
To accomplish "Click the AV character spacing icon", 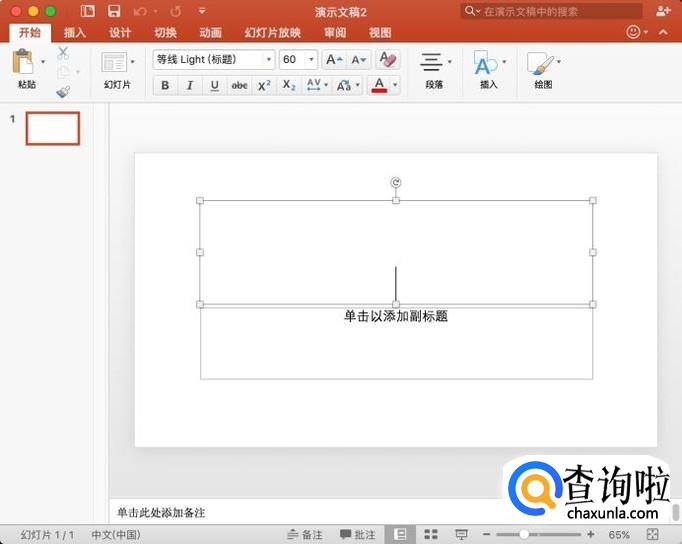I will click(x=314, y=85).
